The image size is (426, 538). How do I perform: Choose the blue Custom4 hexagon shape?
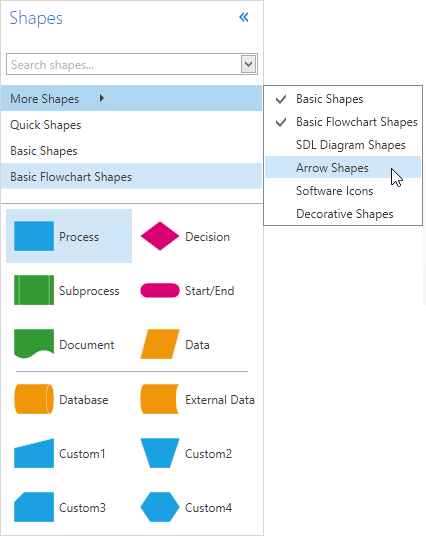pos(160,507)
